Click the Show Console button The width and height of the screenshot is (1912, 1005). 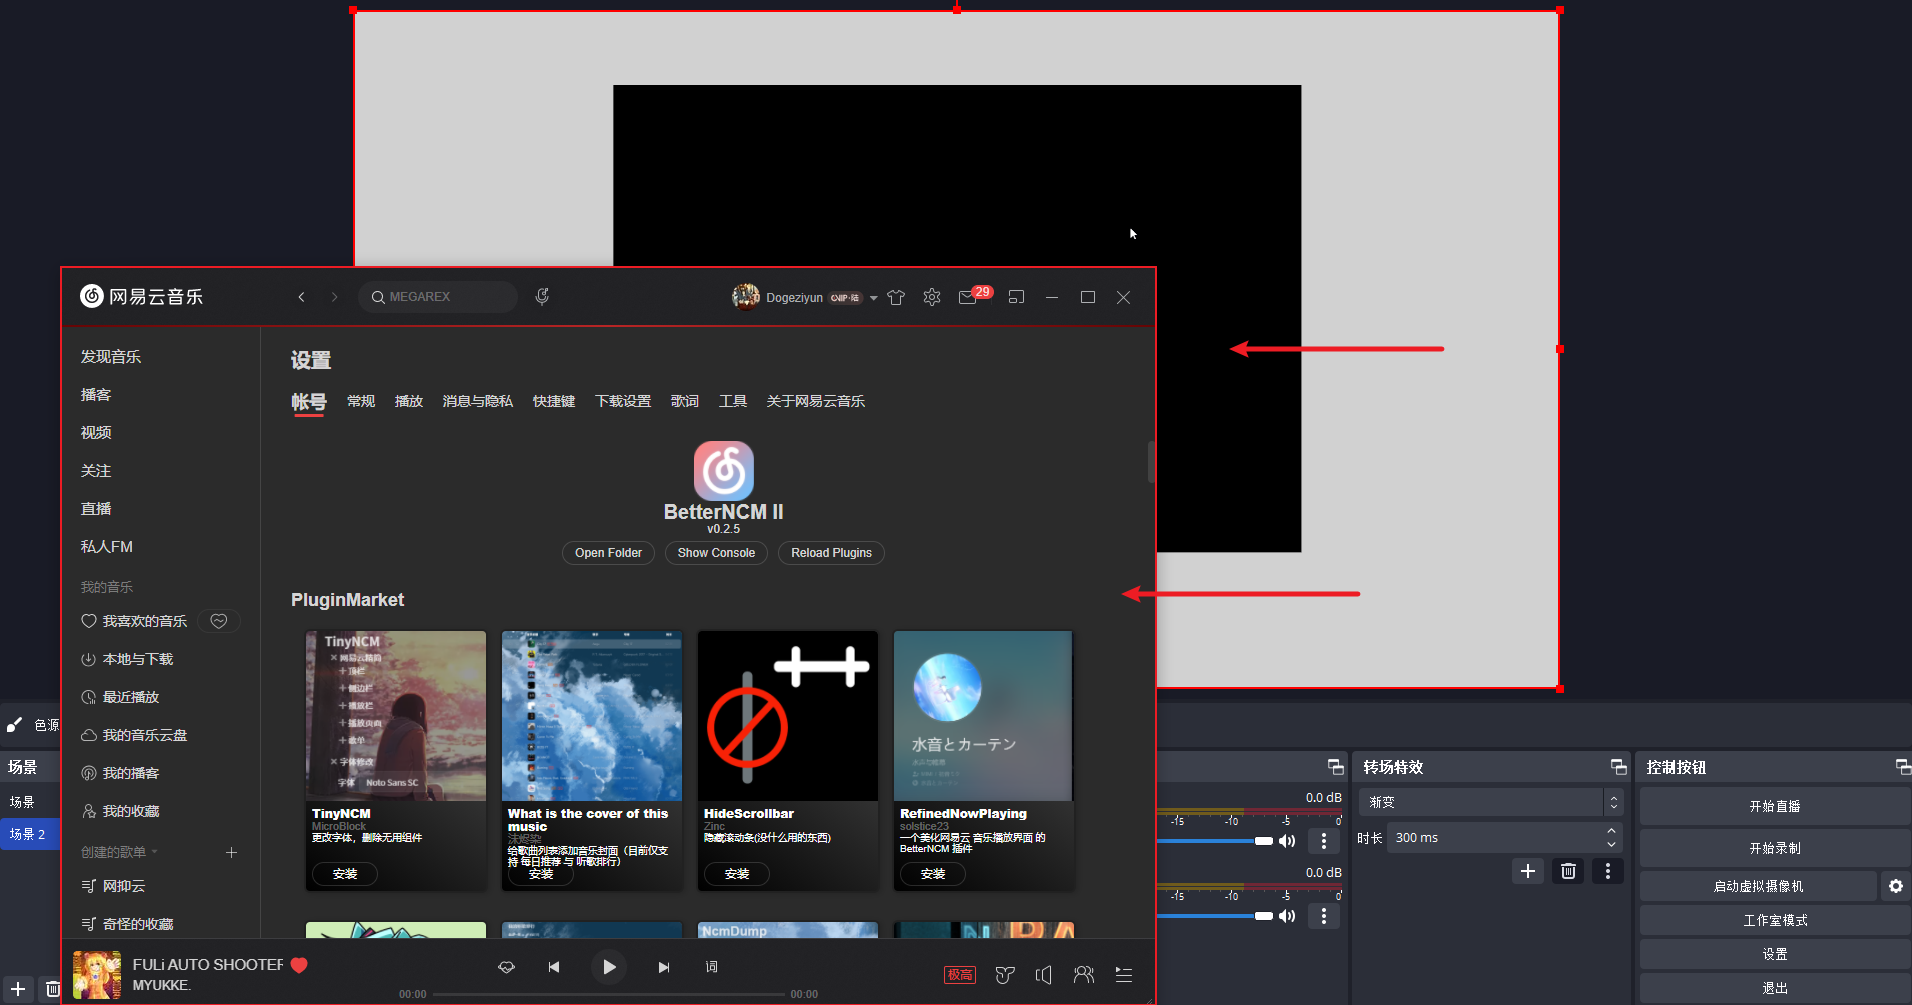pos(716,553)
